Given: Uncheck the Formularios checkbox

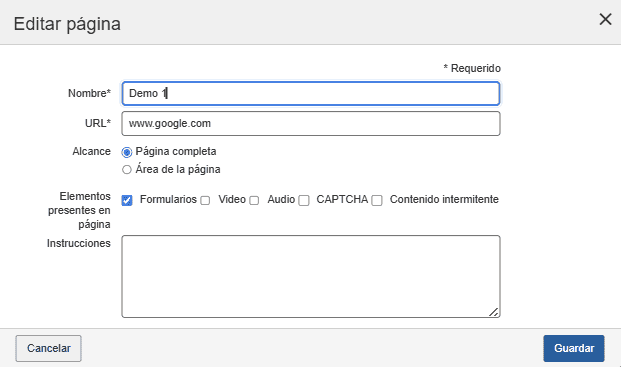Looking at the screenshot, I should point(127,200).
